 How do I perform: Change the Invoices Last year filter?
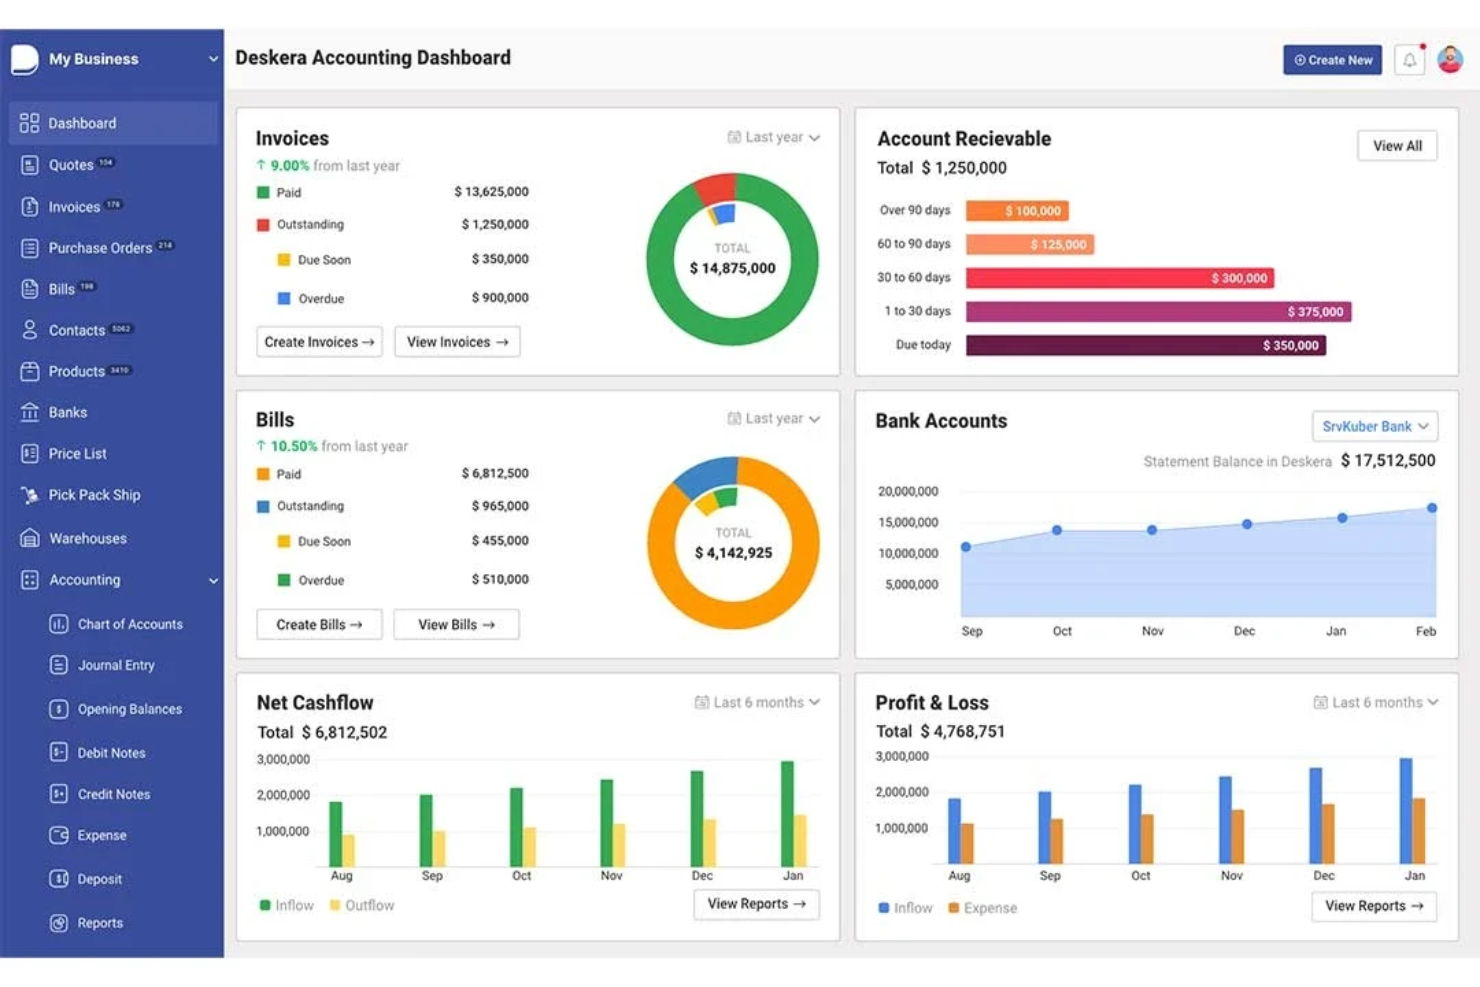pos(773,137)
